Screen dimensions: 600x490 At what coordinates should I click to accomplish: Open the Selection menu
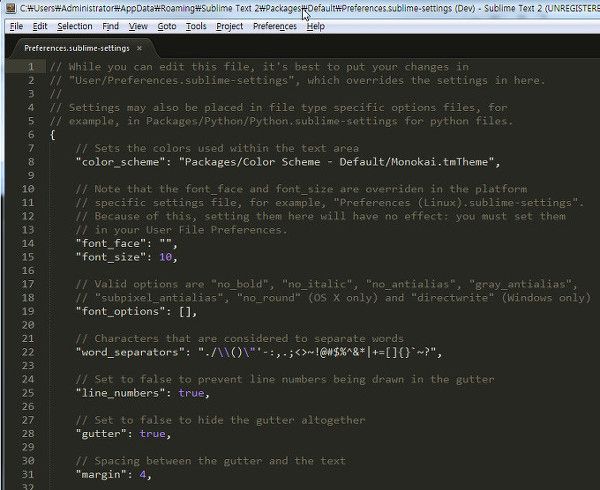(x=75, y=26)
